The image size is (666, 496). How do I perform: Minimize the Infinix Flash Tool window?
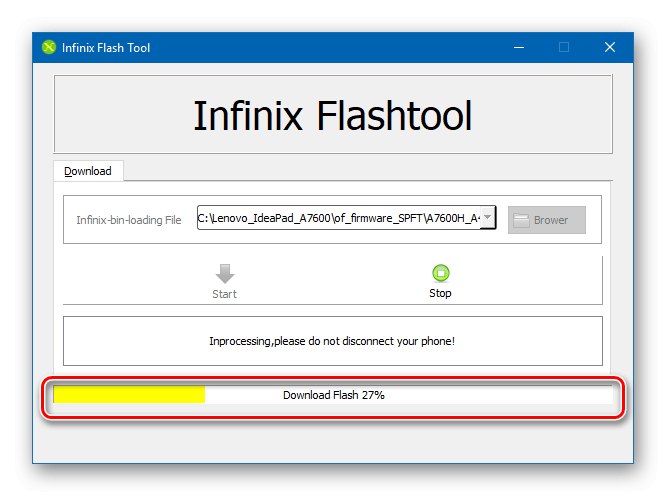[519, 47]
